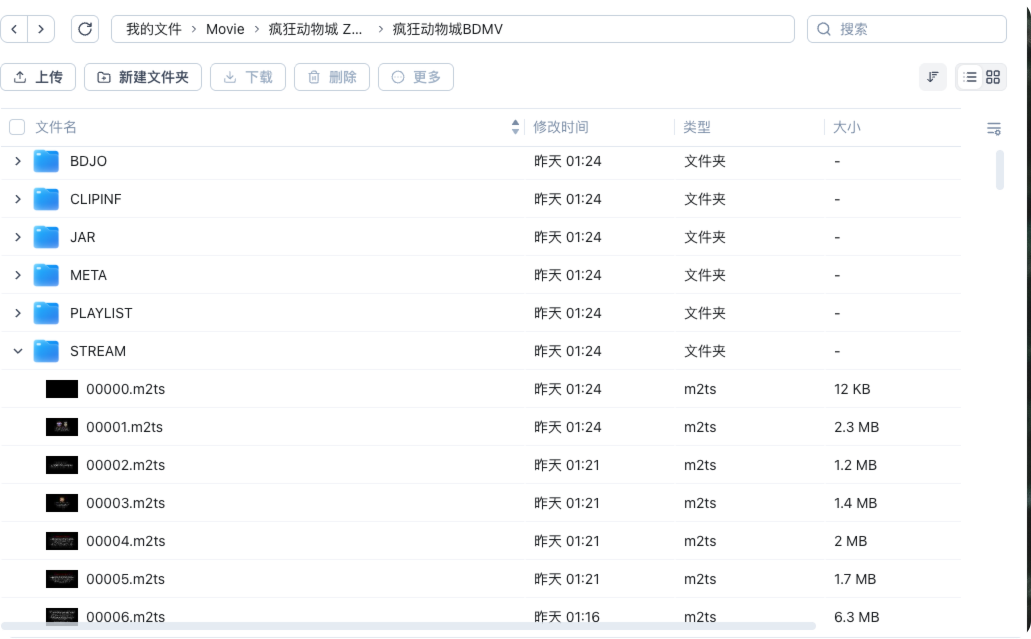Open the column settings icon

pyautogui.click(x=994, y=129)
